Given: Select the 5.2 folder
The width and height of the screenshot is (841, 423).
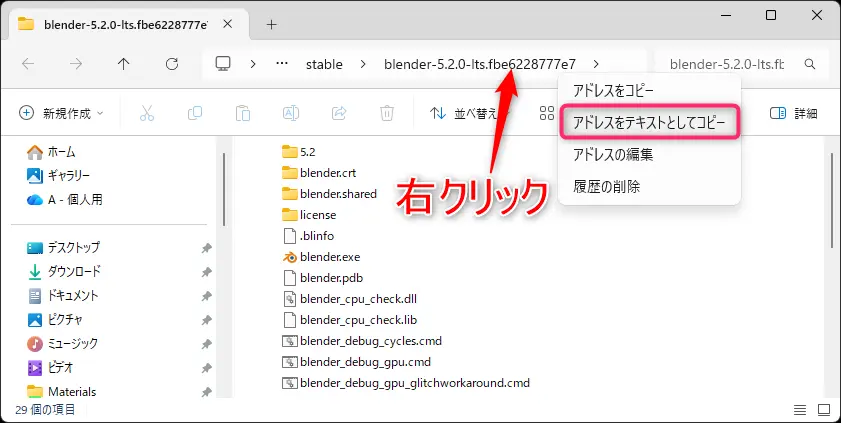Looking at the screenshot, I should pyautogui.click(x=299, y=152).
